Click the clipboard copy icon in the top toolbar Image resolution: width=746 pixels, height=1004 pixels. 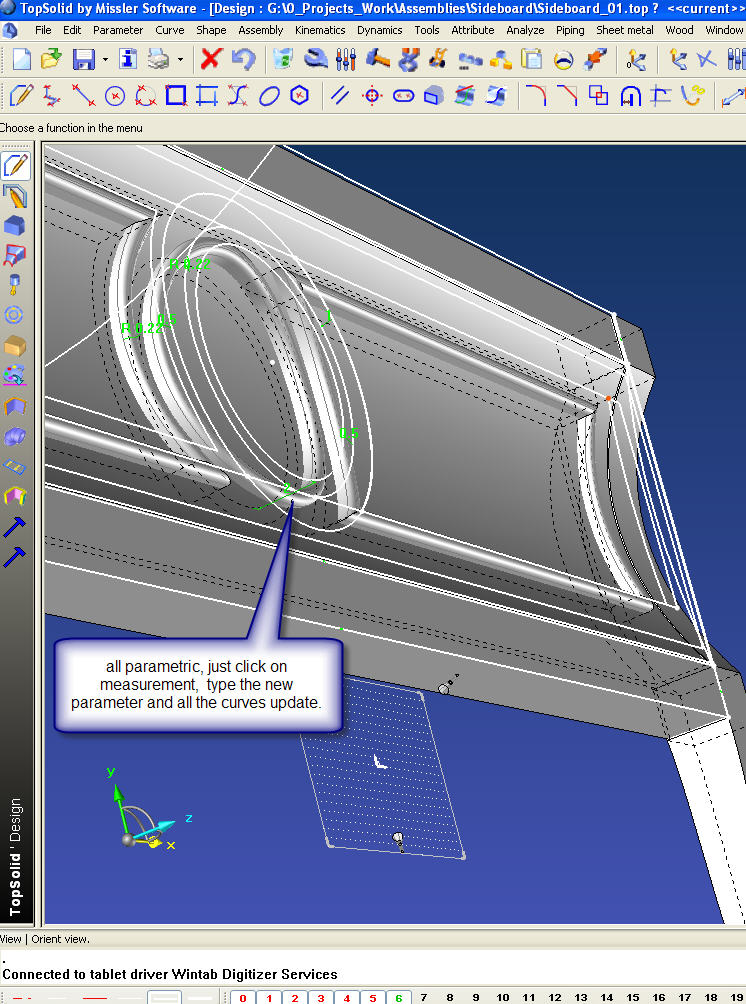(531, 60)
